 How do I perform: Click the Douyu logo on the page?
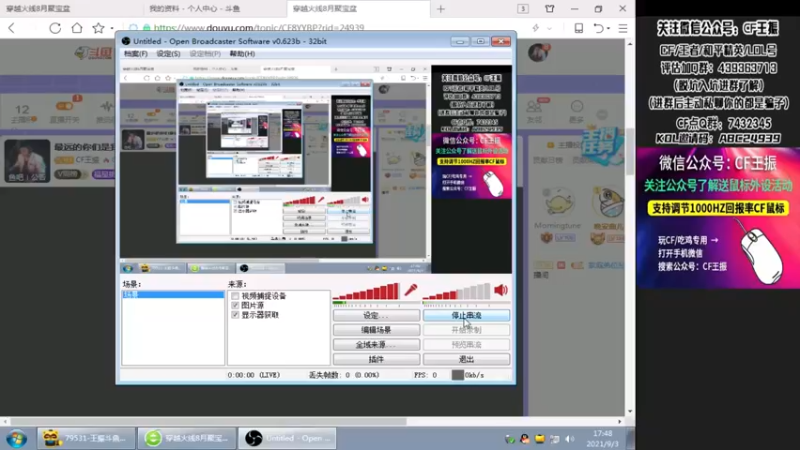[x=93, y=53]
